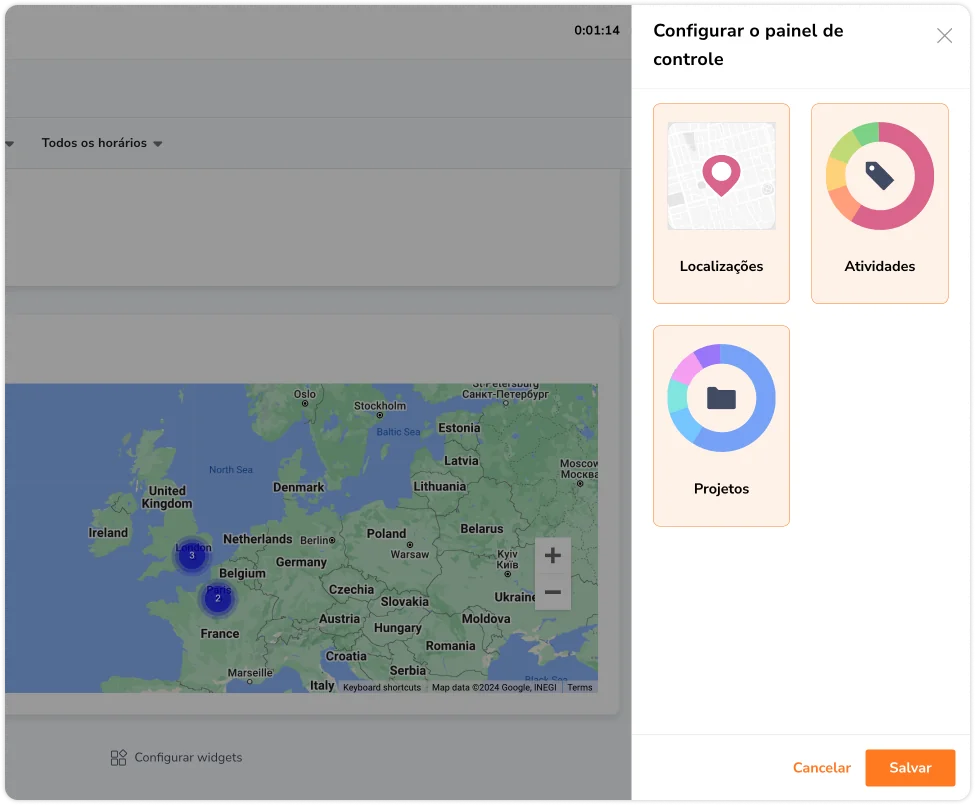Click the Oslo city label on map
Image resolution: width=975 pixels, height=805 pixels.
[x=305, y=394]
